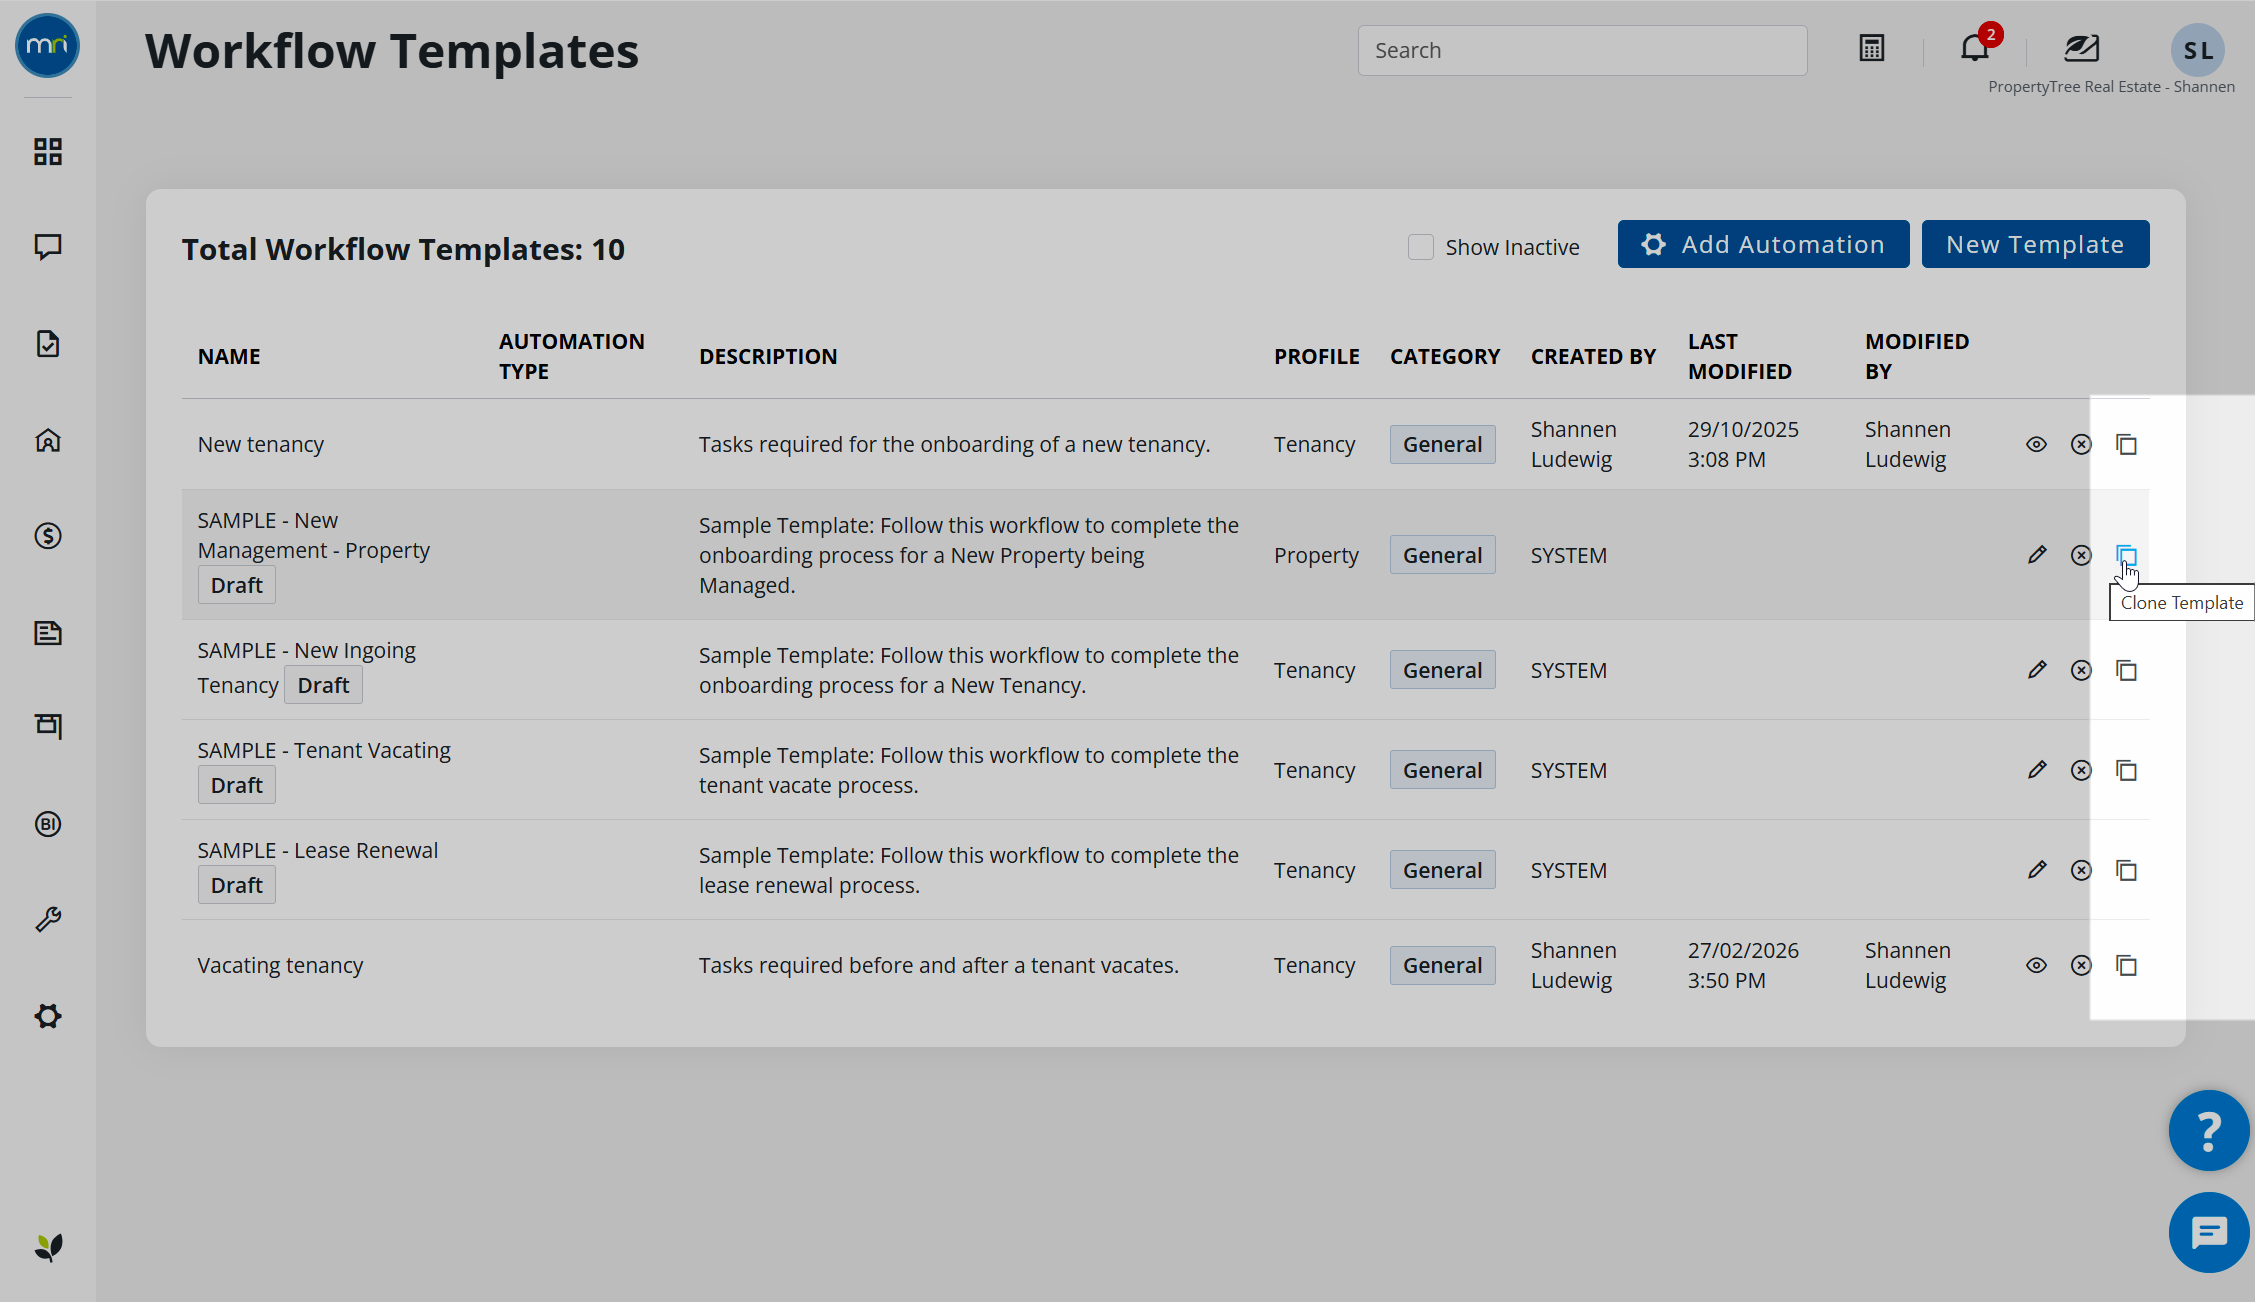Open the dashboard grid icon in sidebar
2255x1302 pixels.
click(48, 152)
